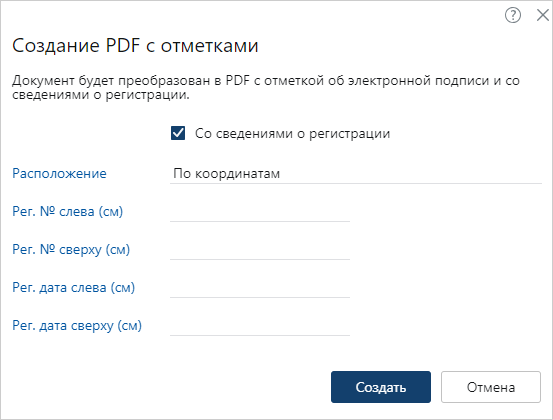
Task: Uncheck the registration info checkbox
Action: [178, 133]
